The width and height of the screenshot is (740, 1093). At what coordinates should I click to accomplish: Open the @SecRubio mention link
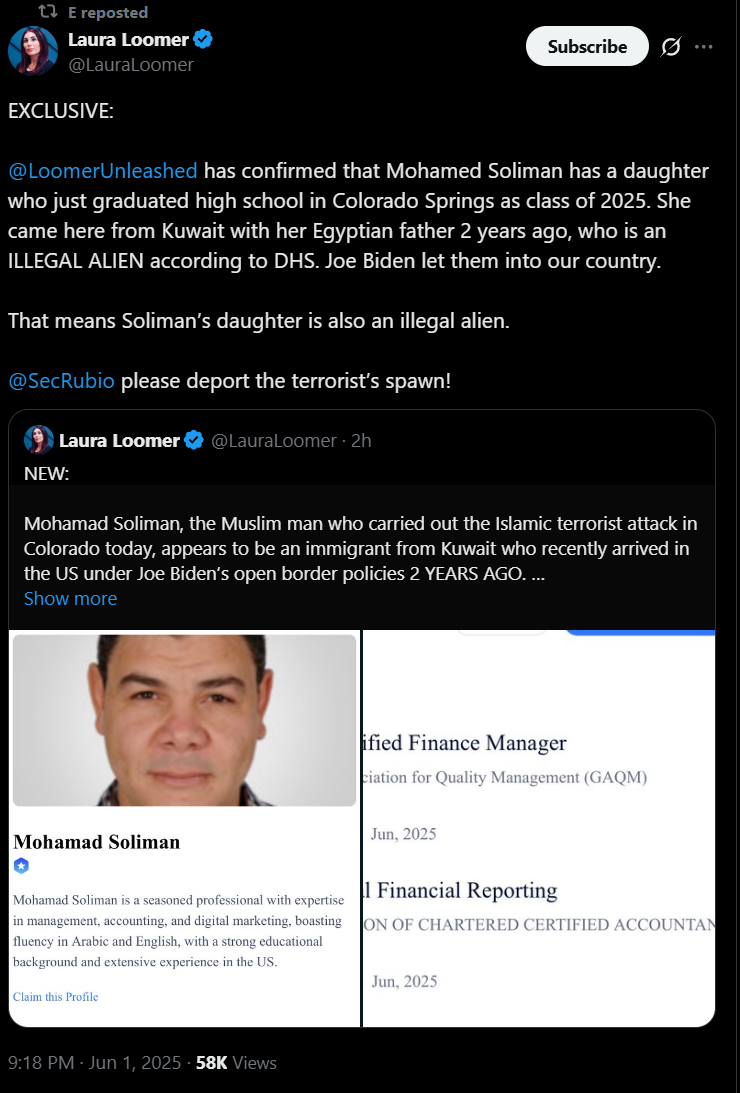[61, 381]
